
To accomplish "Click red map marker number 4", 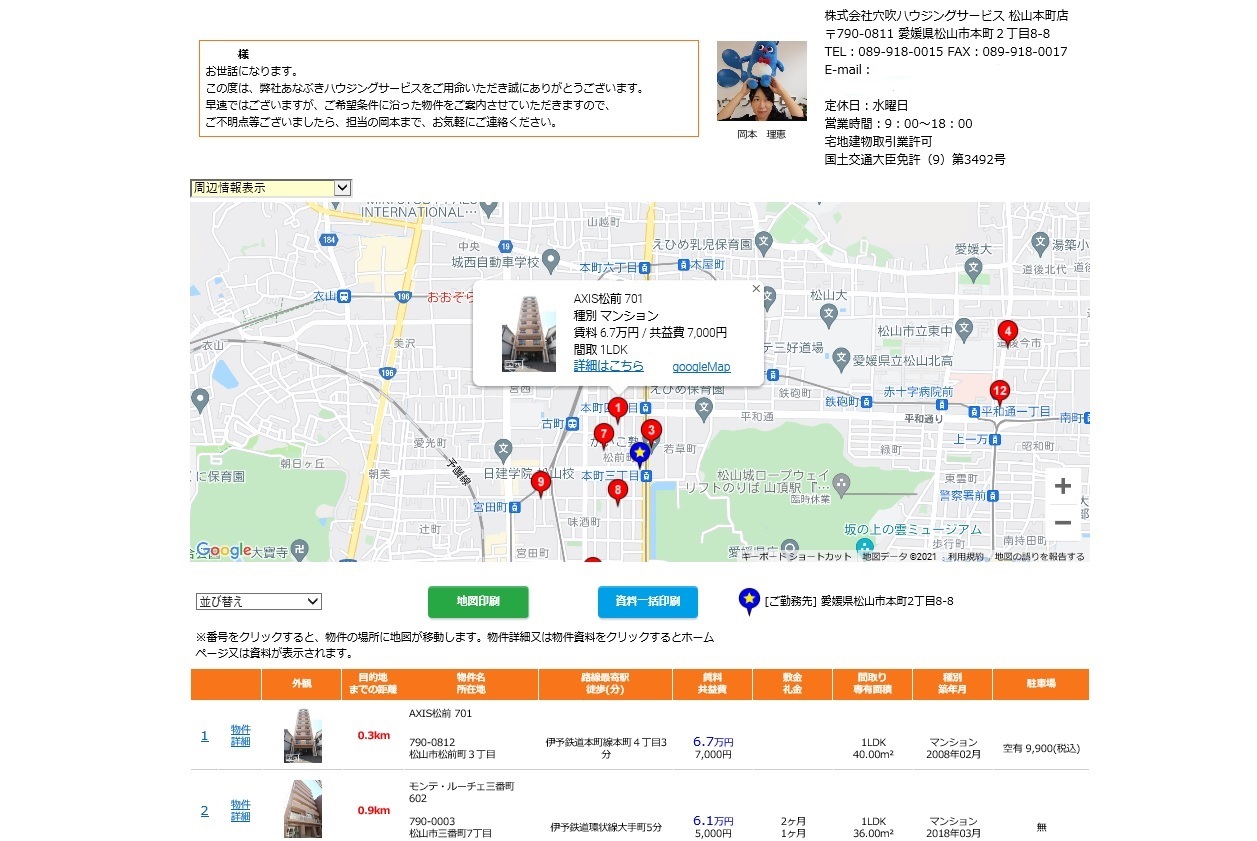I will pyautogui.click(x=1008, y=331).
